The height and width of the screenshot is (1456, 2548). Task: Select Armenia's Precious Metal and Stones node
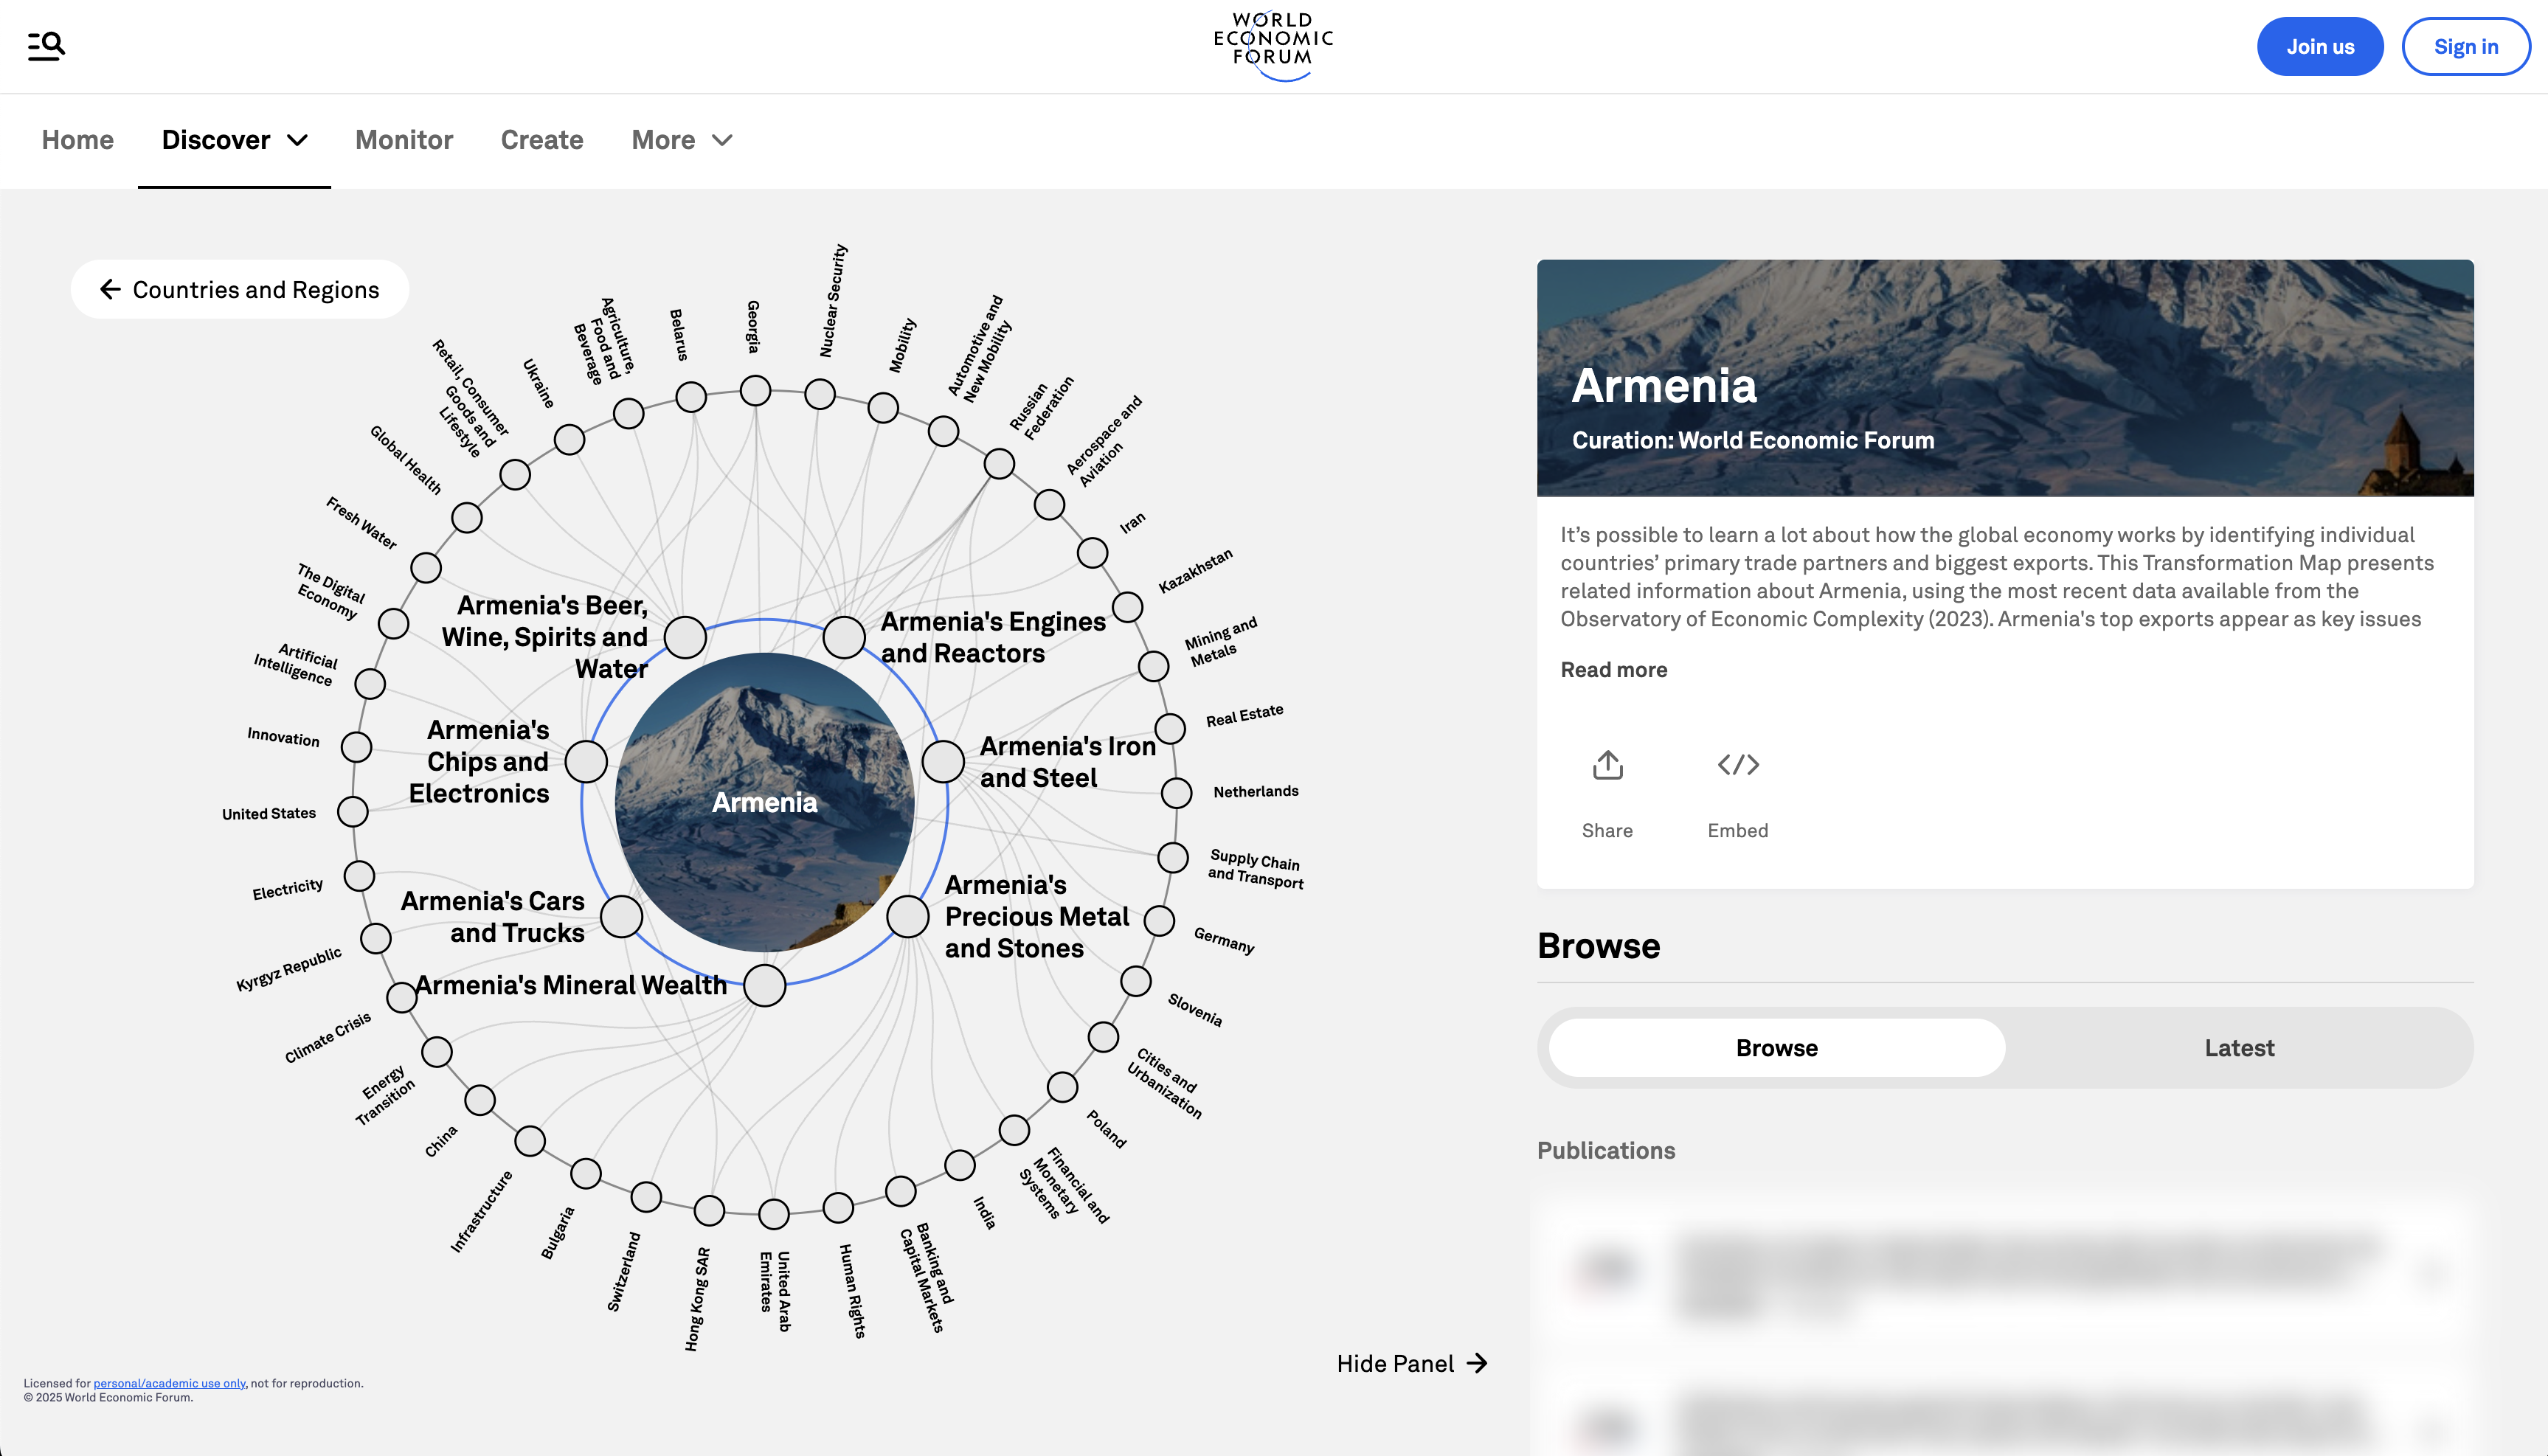(908, 916)
